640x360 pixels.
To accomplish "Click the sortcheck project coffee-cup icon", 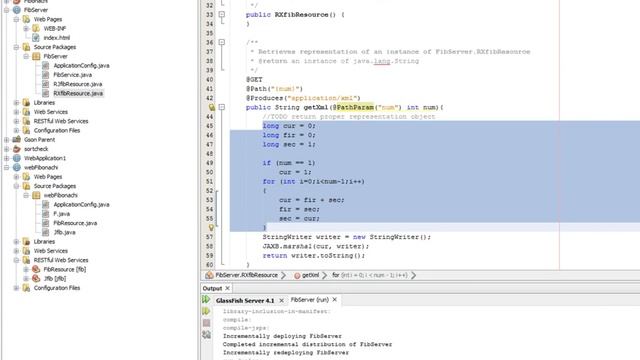I will point(17,149).
